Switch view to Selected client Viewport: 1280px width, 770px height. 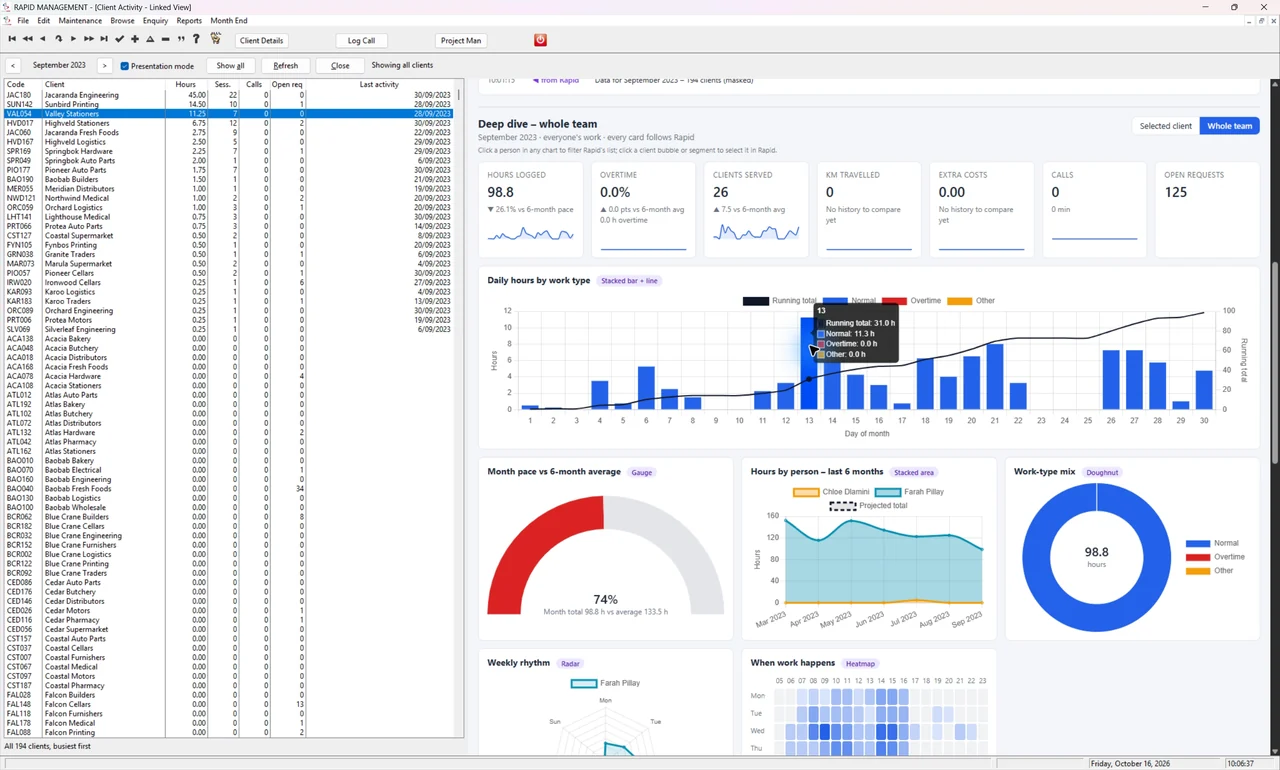pos(1166,126)
